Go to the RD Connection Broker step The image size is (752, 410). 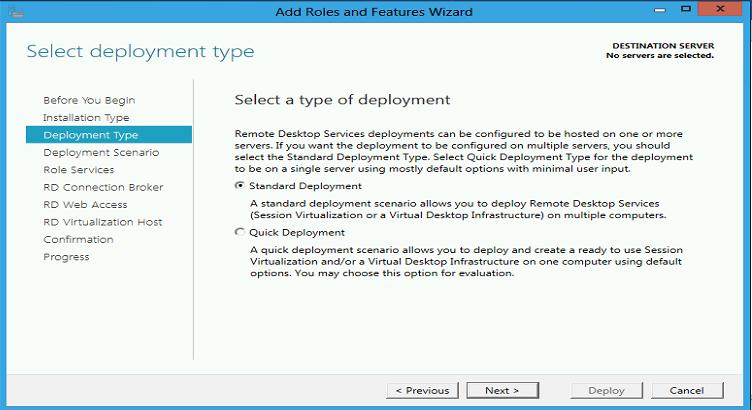103,187
